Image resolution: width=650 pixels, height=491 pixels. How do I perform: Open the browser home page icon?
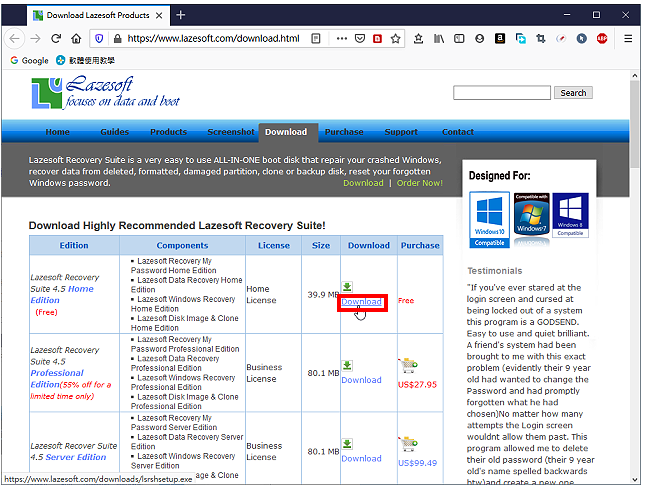click(x=76, y=39)
